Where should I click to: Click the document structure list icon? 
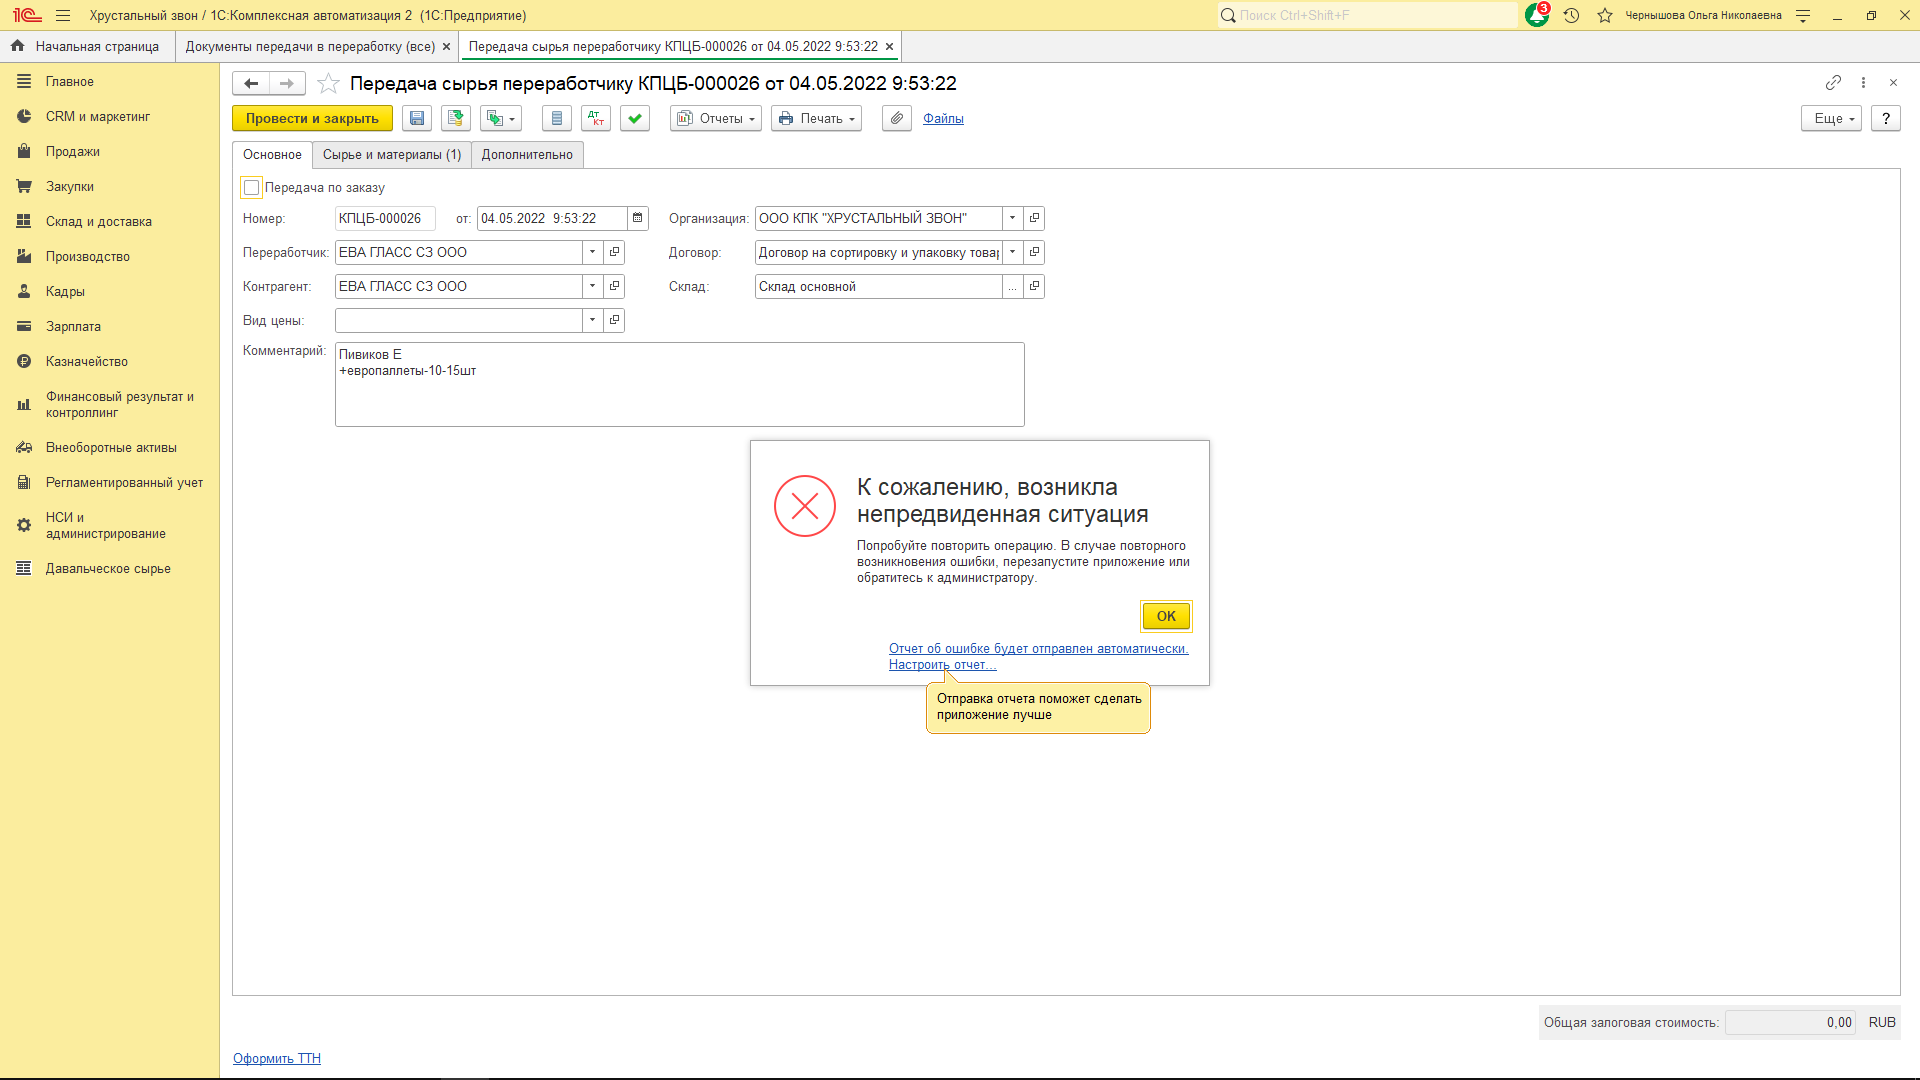[x=557, y=118]
